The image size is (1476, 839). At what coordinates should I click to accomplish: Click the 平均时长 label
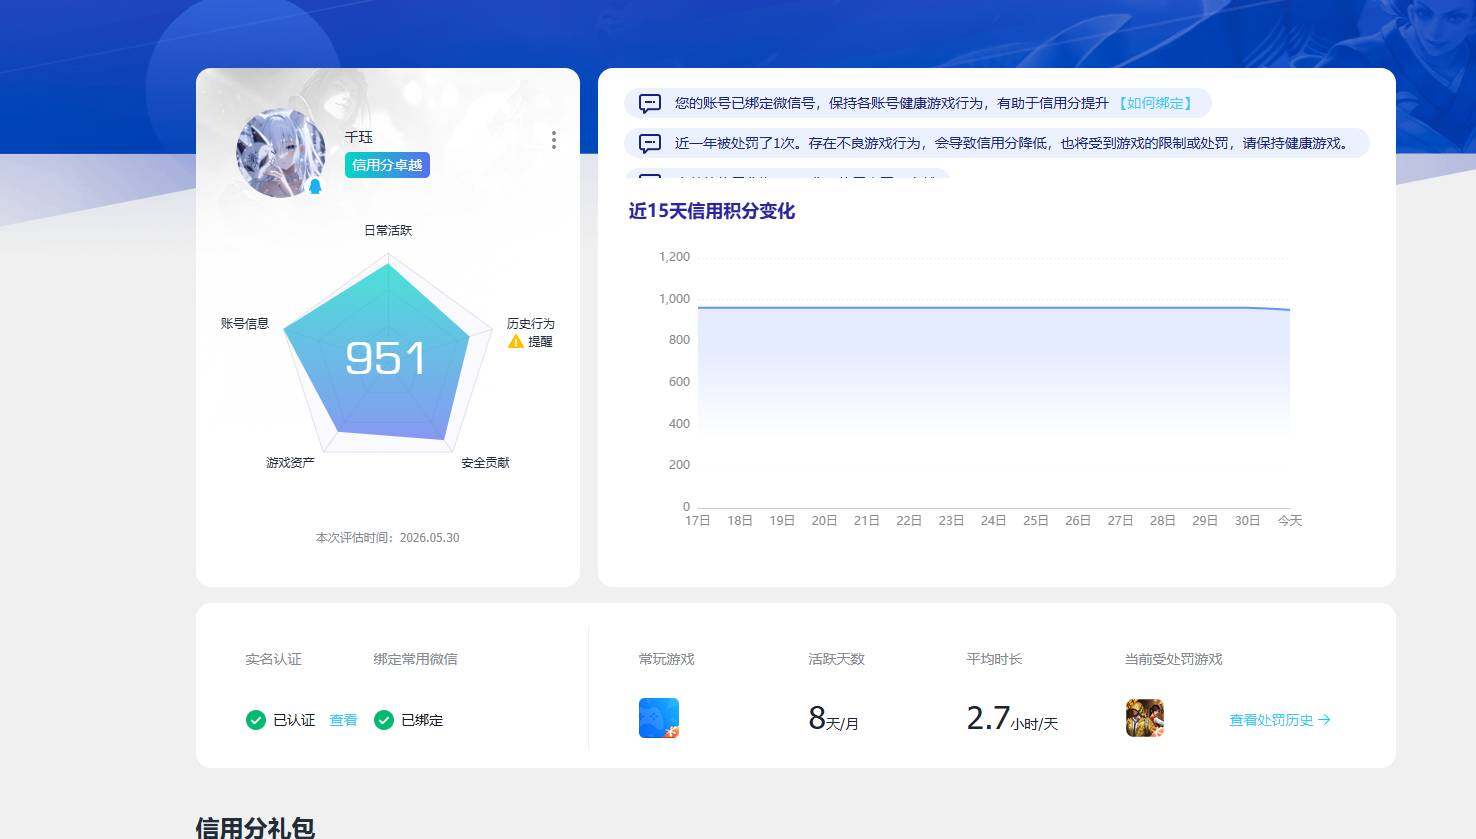coord(994,659)
